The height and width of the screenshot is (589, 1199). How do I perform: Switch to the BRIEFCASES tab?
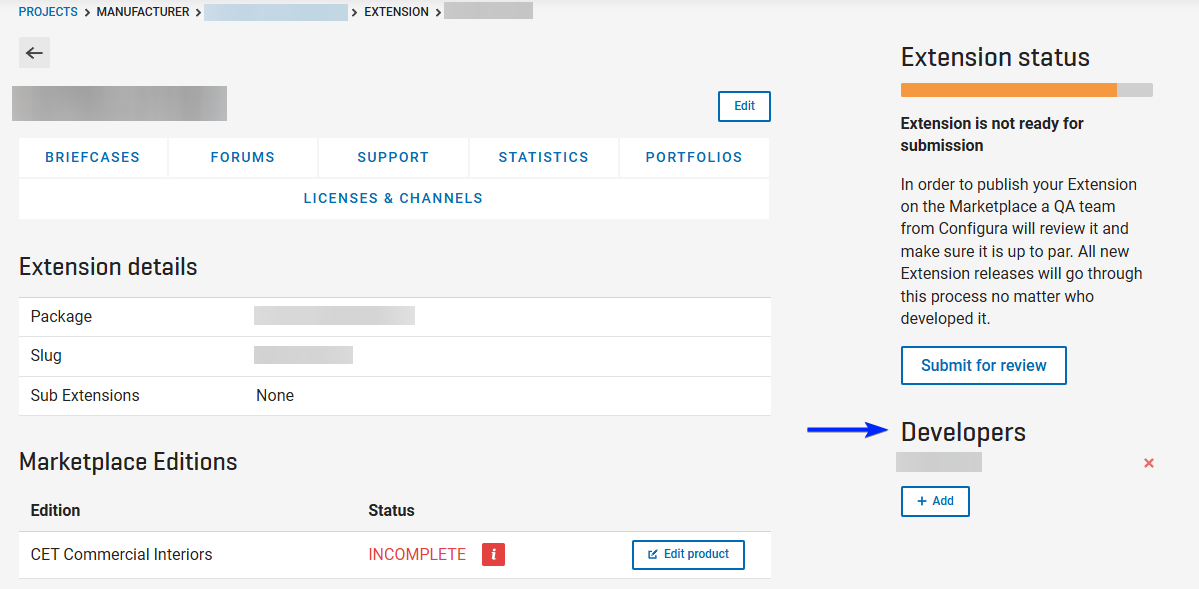92,157
